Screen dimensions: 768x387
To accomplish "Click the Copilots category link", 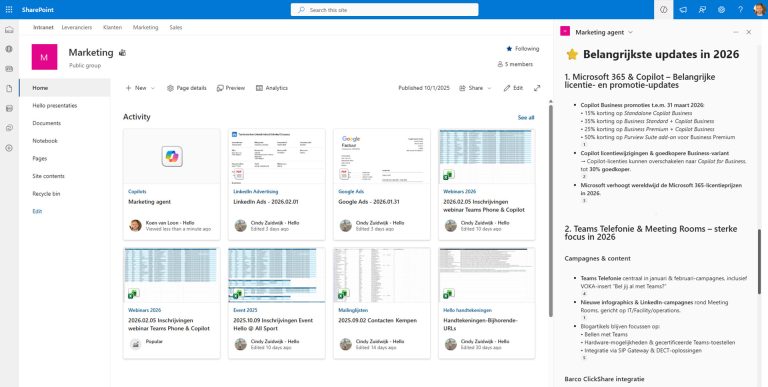I will (x=137, y=192).
